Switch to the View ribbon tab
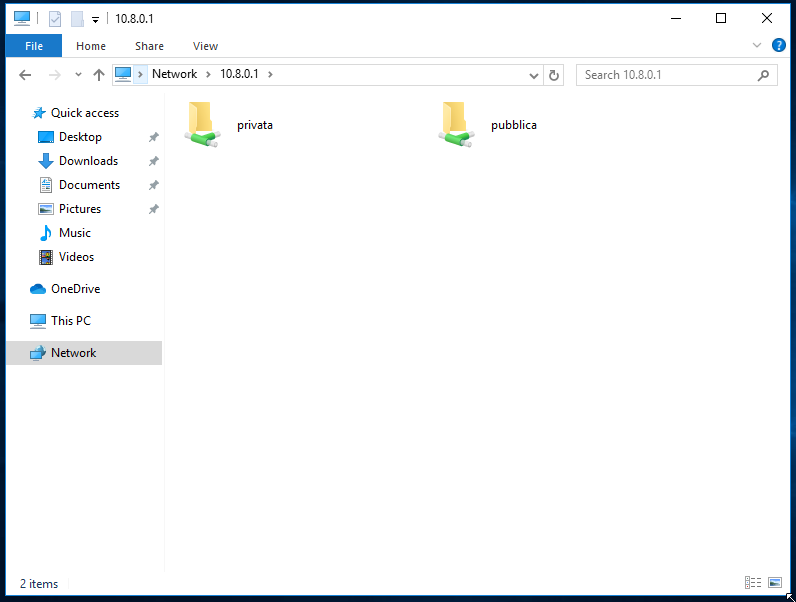Screen dimensions: 796x602 coord(205,46)
